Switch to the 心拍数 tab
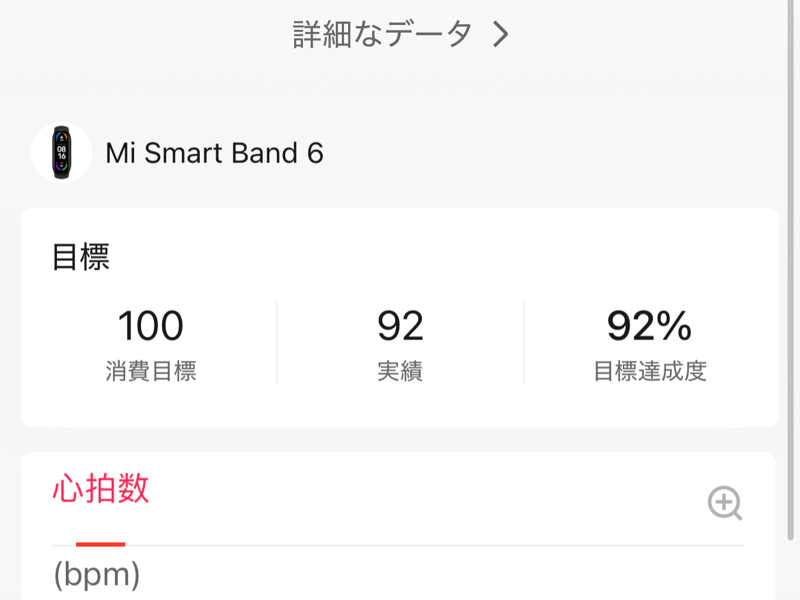Image resolution: width=800 pixels, height=600 pixels. (x=101, y=488)
